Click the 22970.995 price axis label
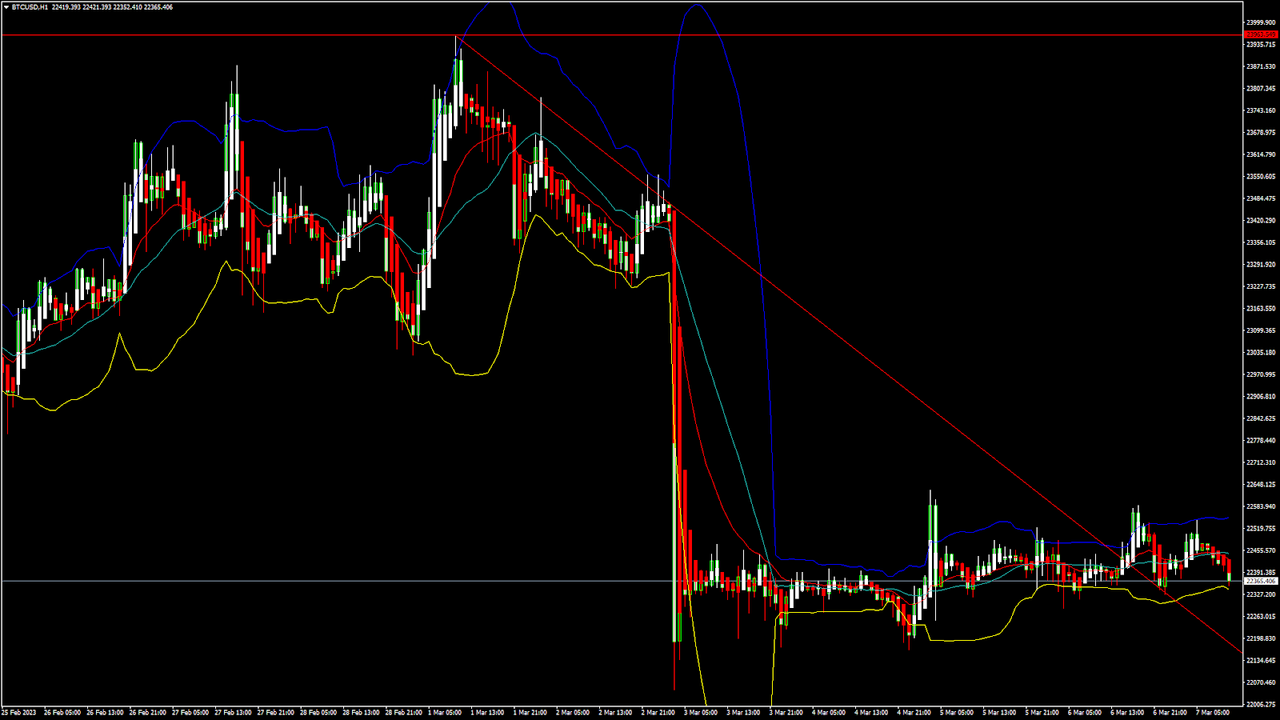Screen dimensions: 1280x720 [x=1260, y=374]
